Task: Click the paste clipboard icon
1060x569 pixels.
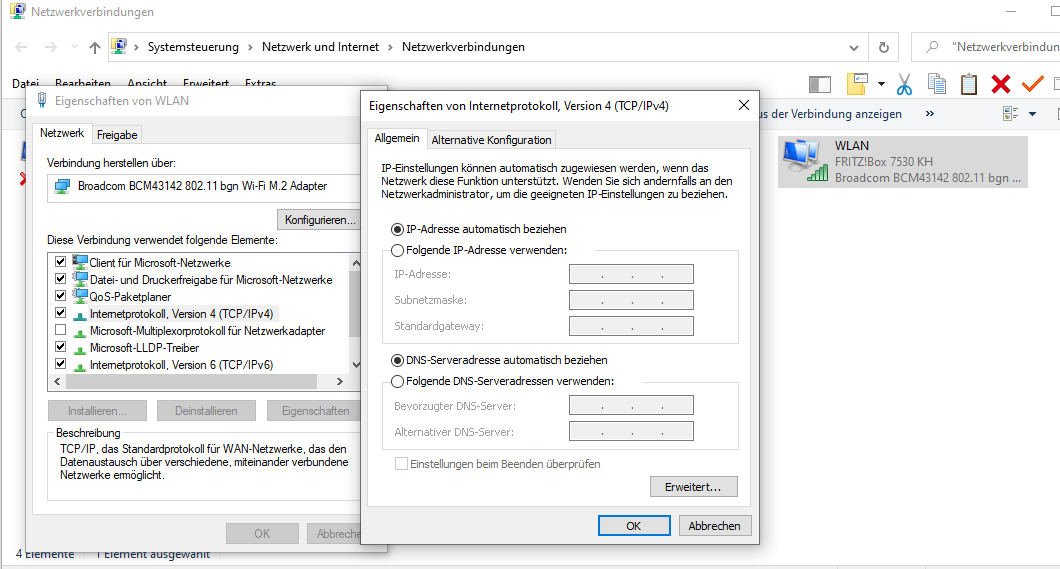Action: click(969, 84)
